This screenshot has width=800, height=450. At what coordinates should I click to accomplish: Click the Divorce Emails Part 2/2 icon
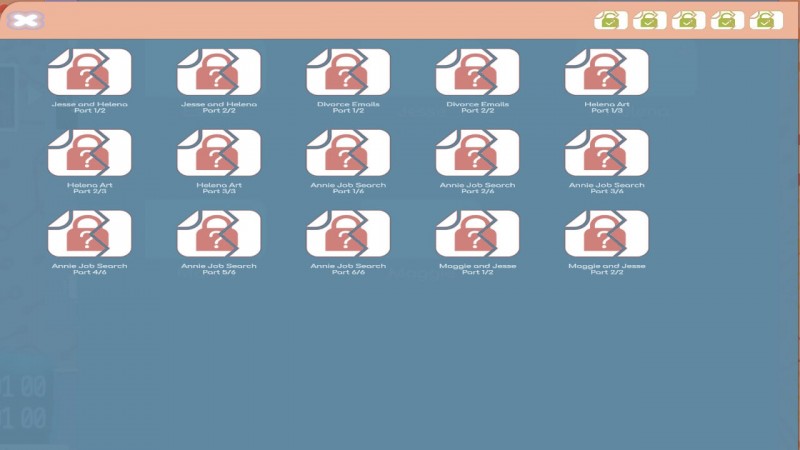click(x=477, y=73)
